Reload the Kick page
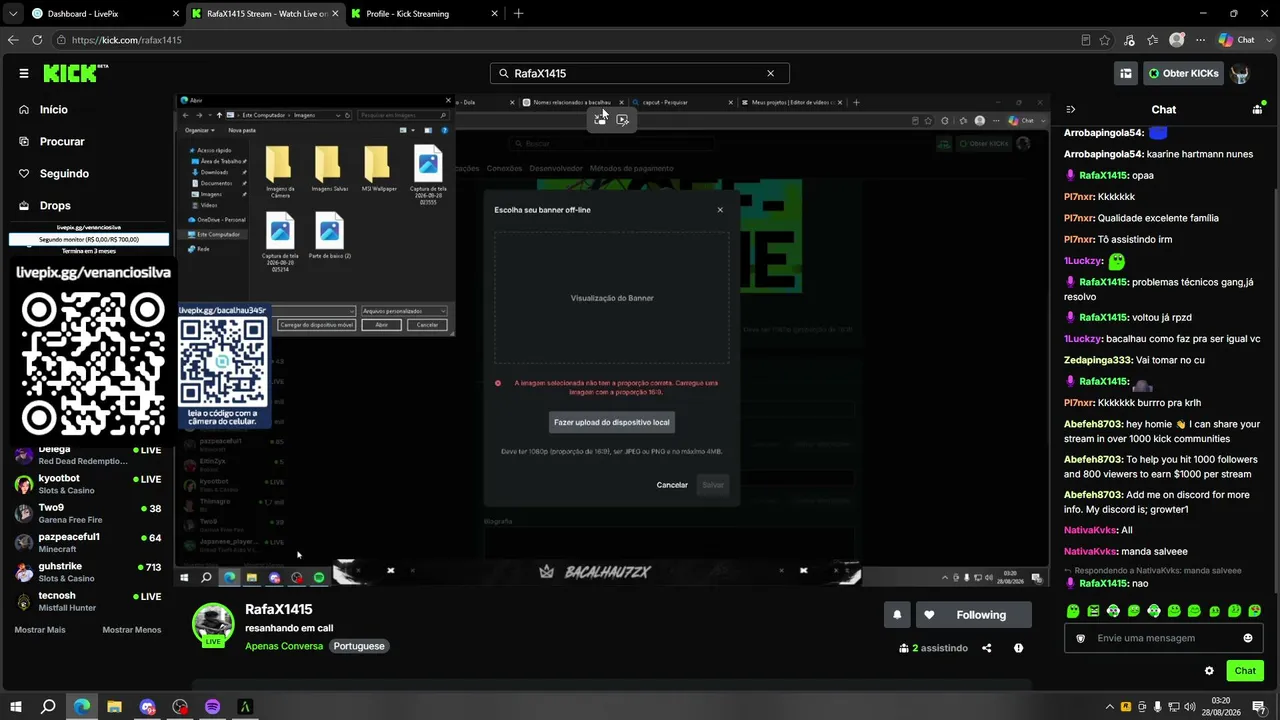The image size is (1280, 720). (x=37, y=40)
